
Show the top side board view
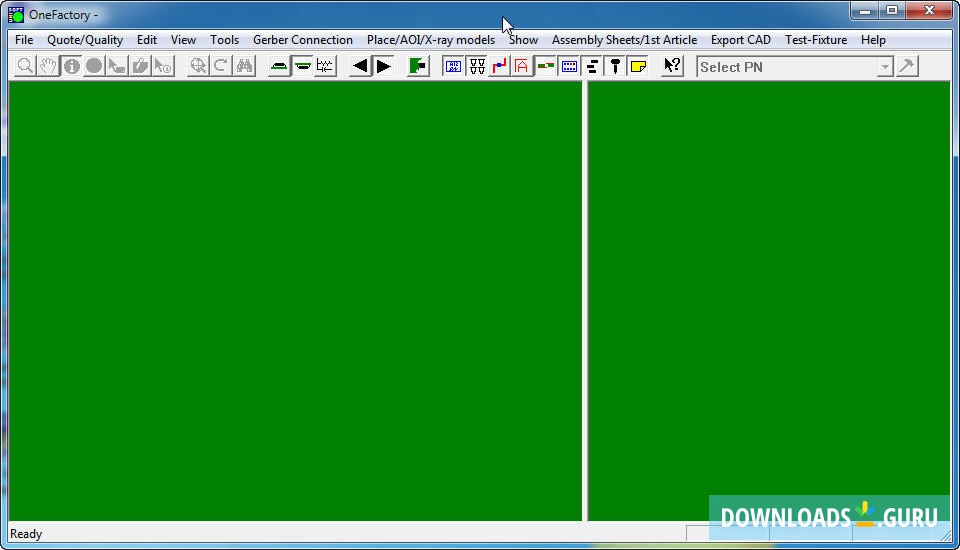coord(279,66)
